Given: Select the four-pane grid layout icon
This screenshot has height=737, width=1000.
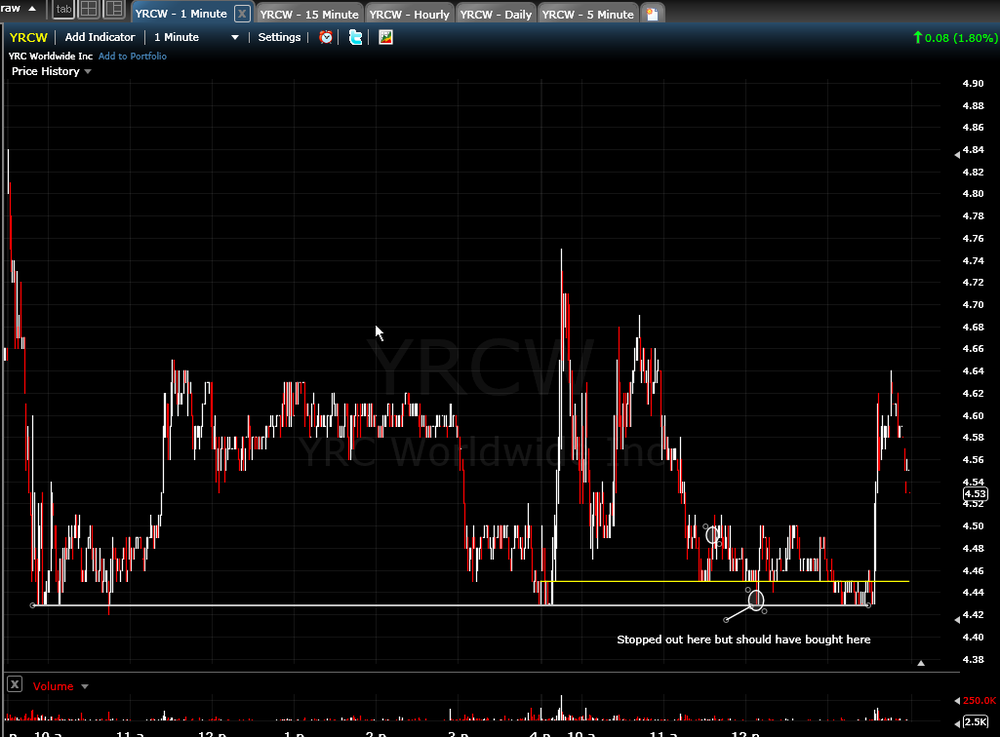Looking at the screenshot, I should [89, 9].
